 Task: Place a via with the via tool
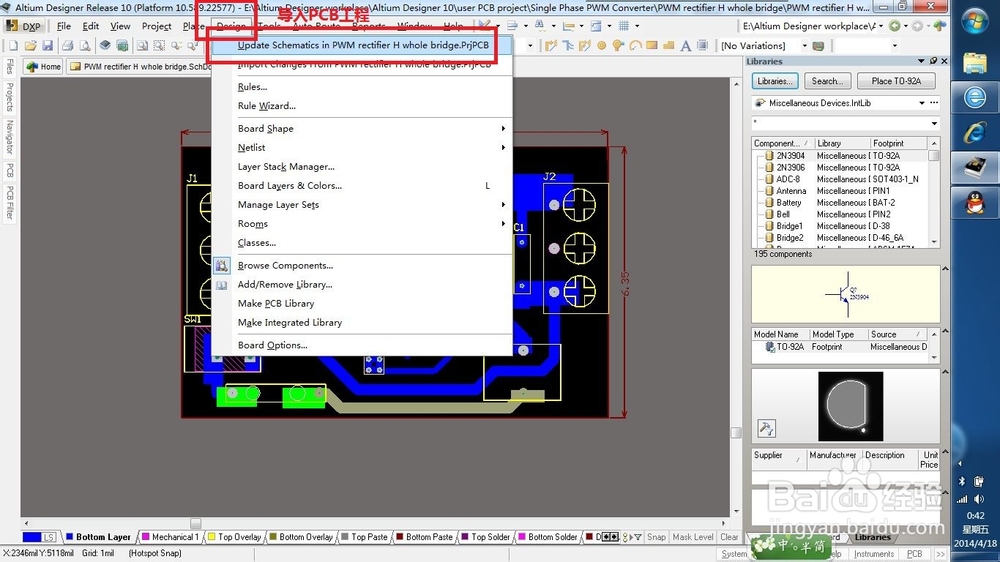click(x=618, y=46)
